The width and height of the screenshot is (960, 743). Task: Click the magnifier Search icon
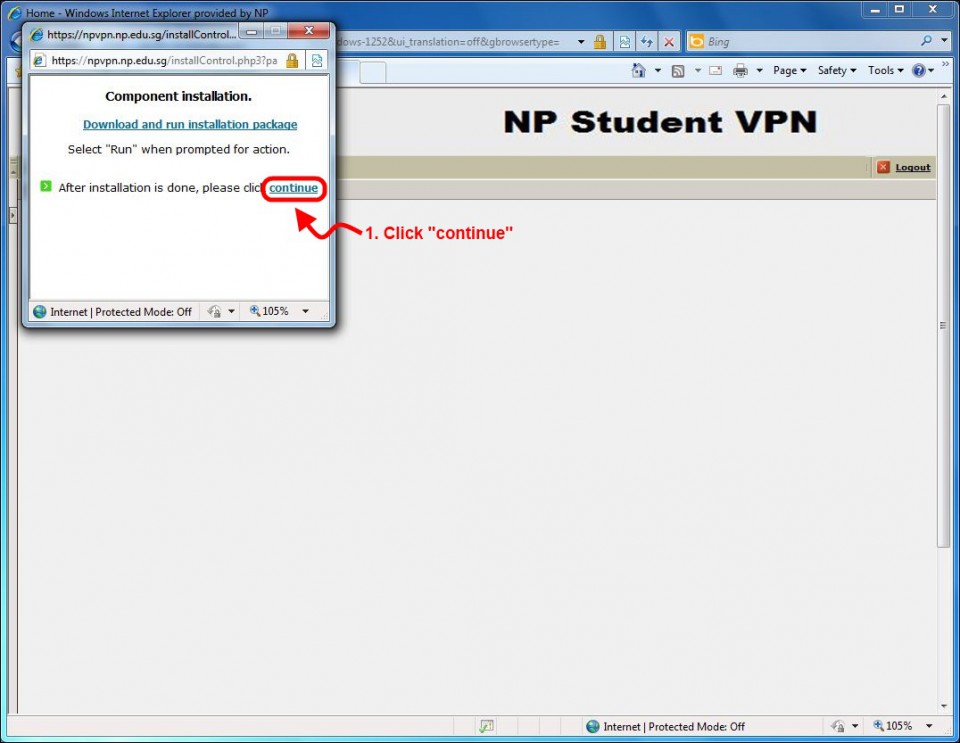point(926,41)
